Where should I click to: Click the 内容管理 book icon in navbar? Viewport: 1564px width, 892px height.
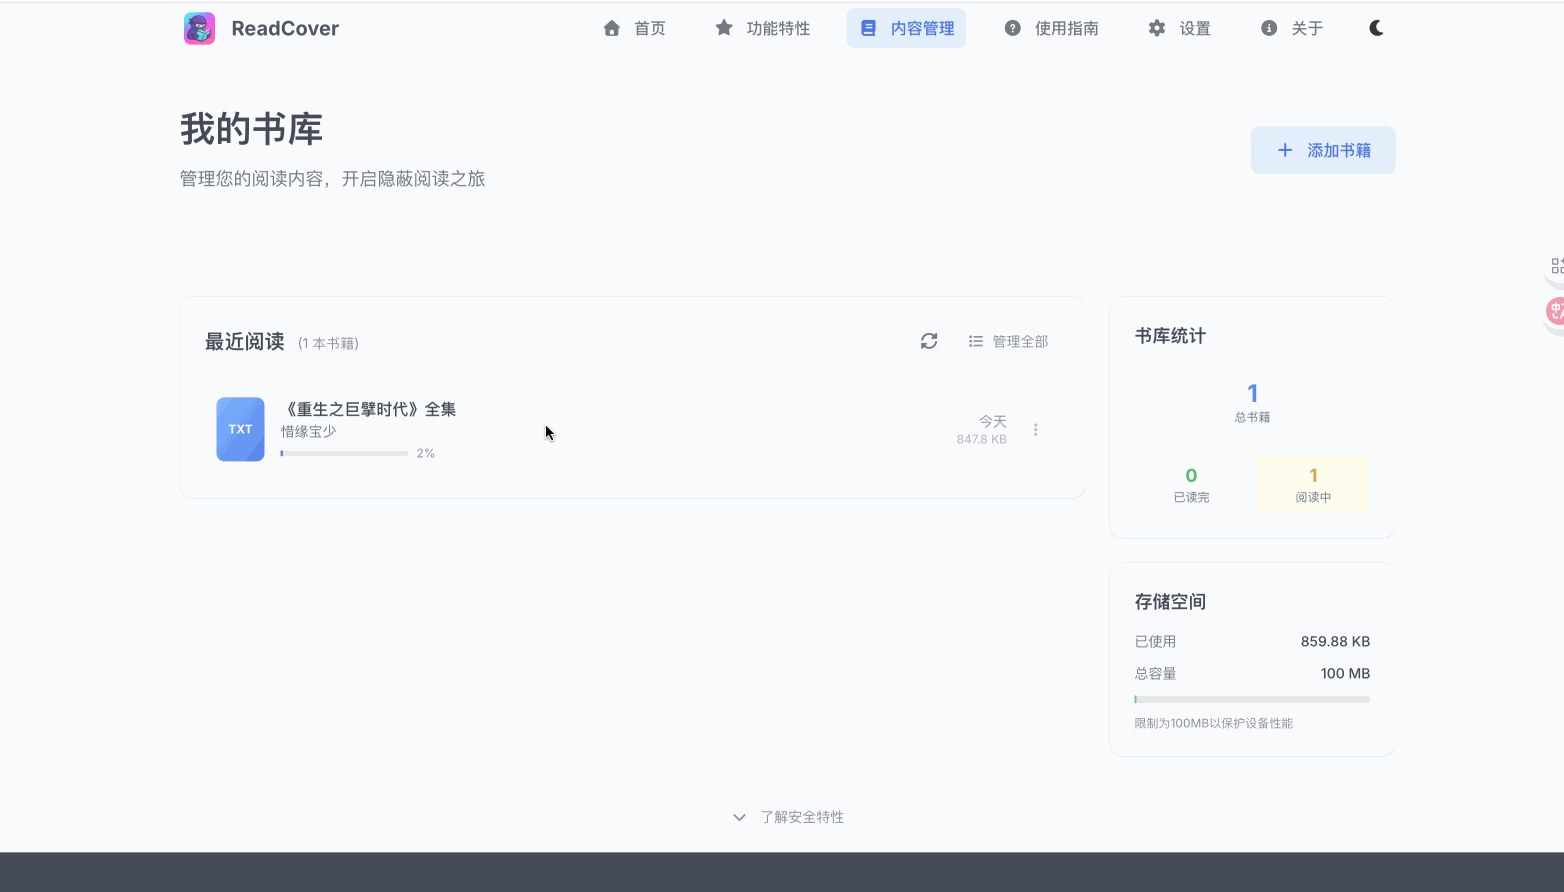868,27
